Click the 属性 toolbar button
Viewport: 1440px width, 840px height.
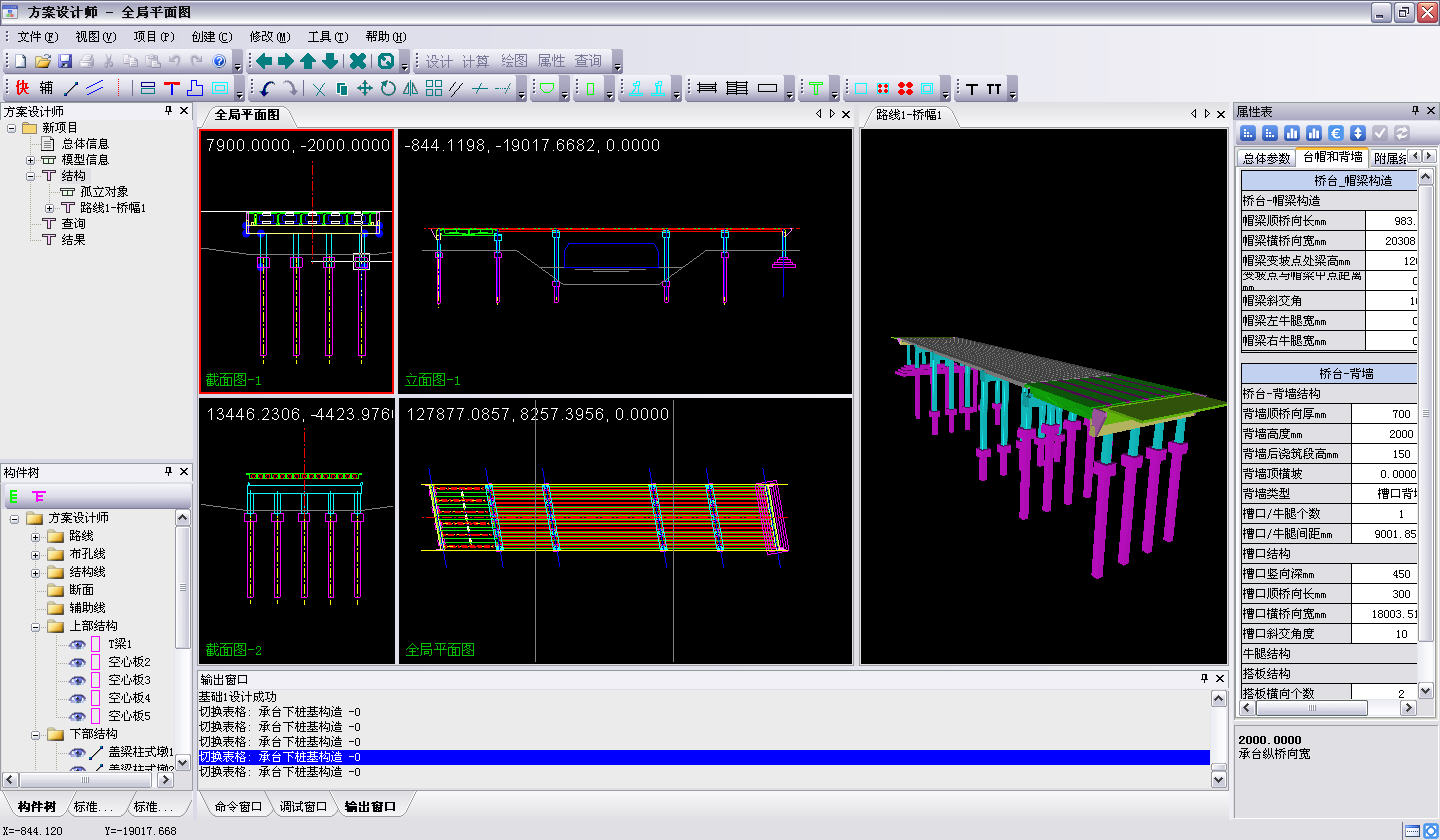[551, 61]
